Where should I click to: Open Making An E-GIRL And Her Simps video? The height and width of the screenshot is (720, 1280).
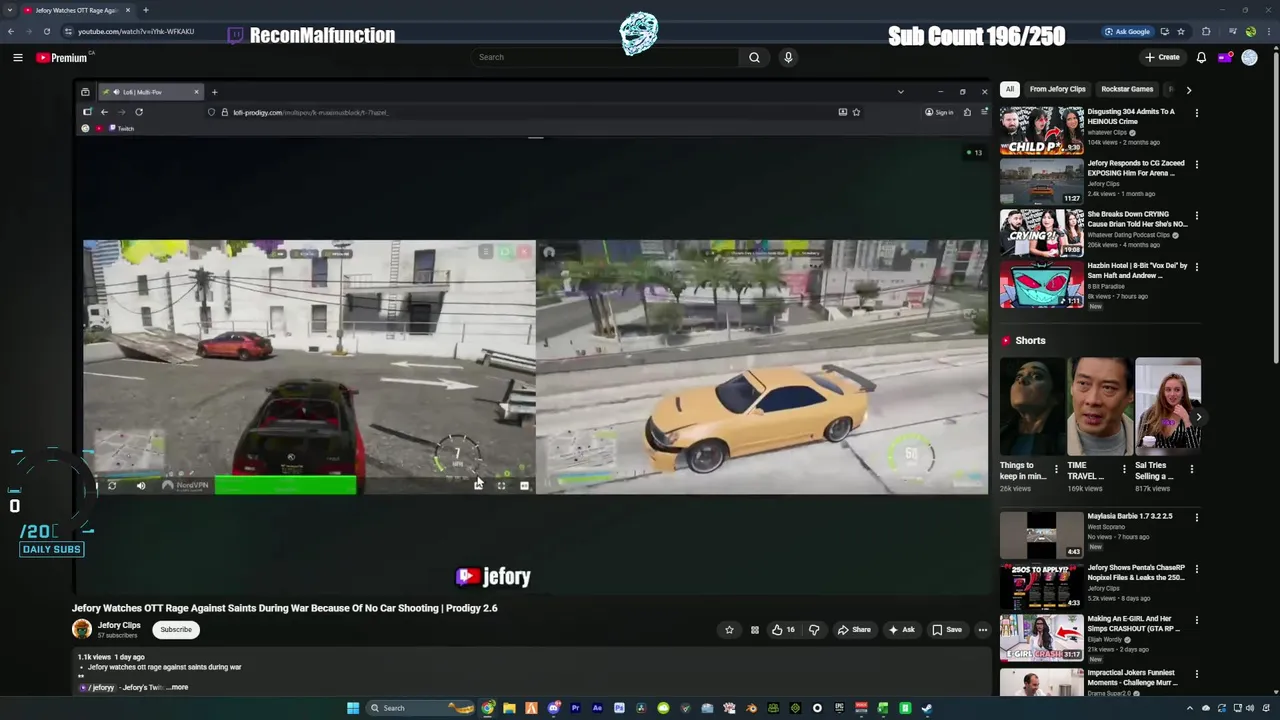[x=1041, y=638]
